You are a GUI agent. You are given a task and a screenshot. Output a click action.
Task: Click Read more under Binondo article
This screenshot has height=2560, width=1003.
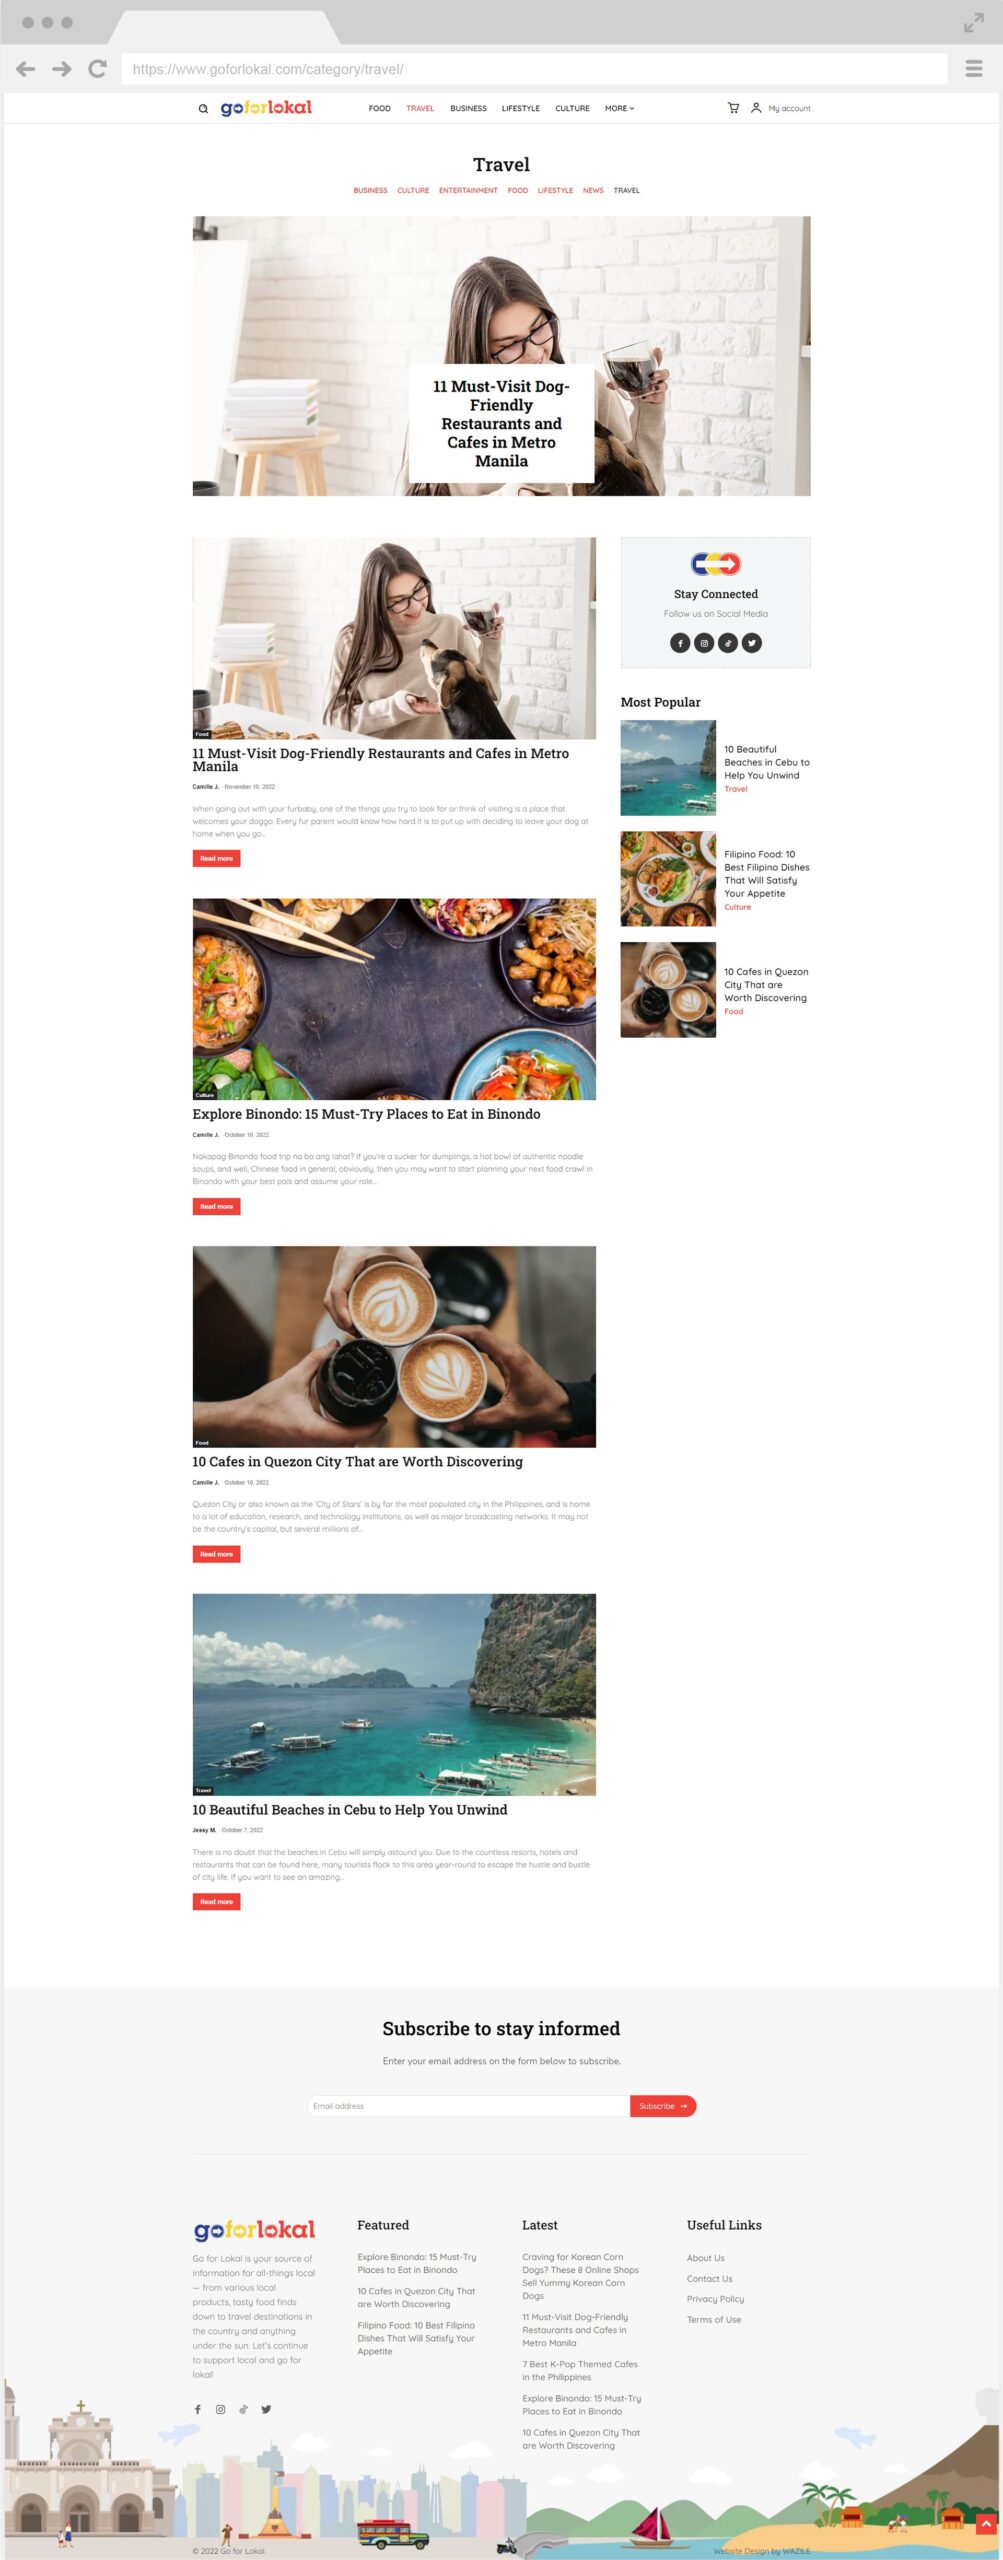click(x=216, y=1206)
